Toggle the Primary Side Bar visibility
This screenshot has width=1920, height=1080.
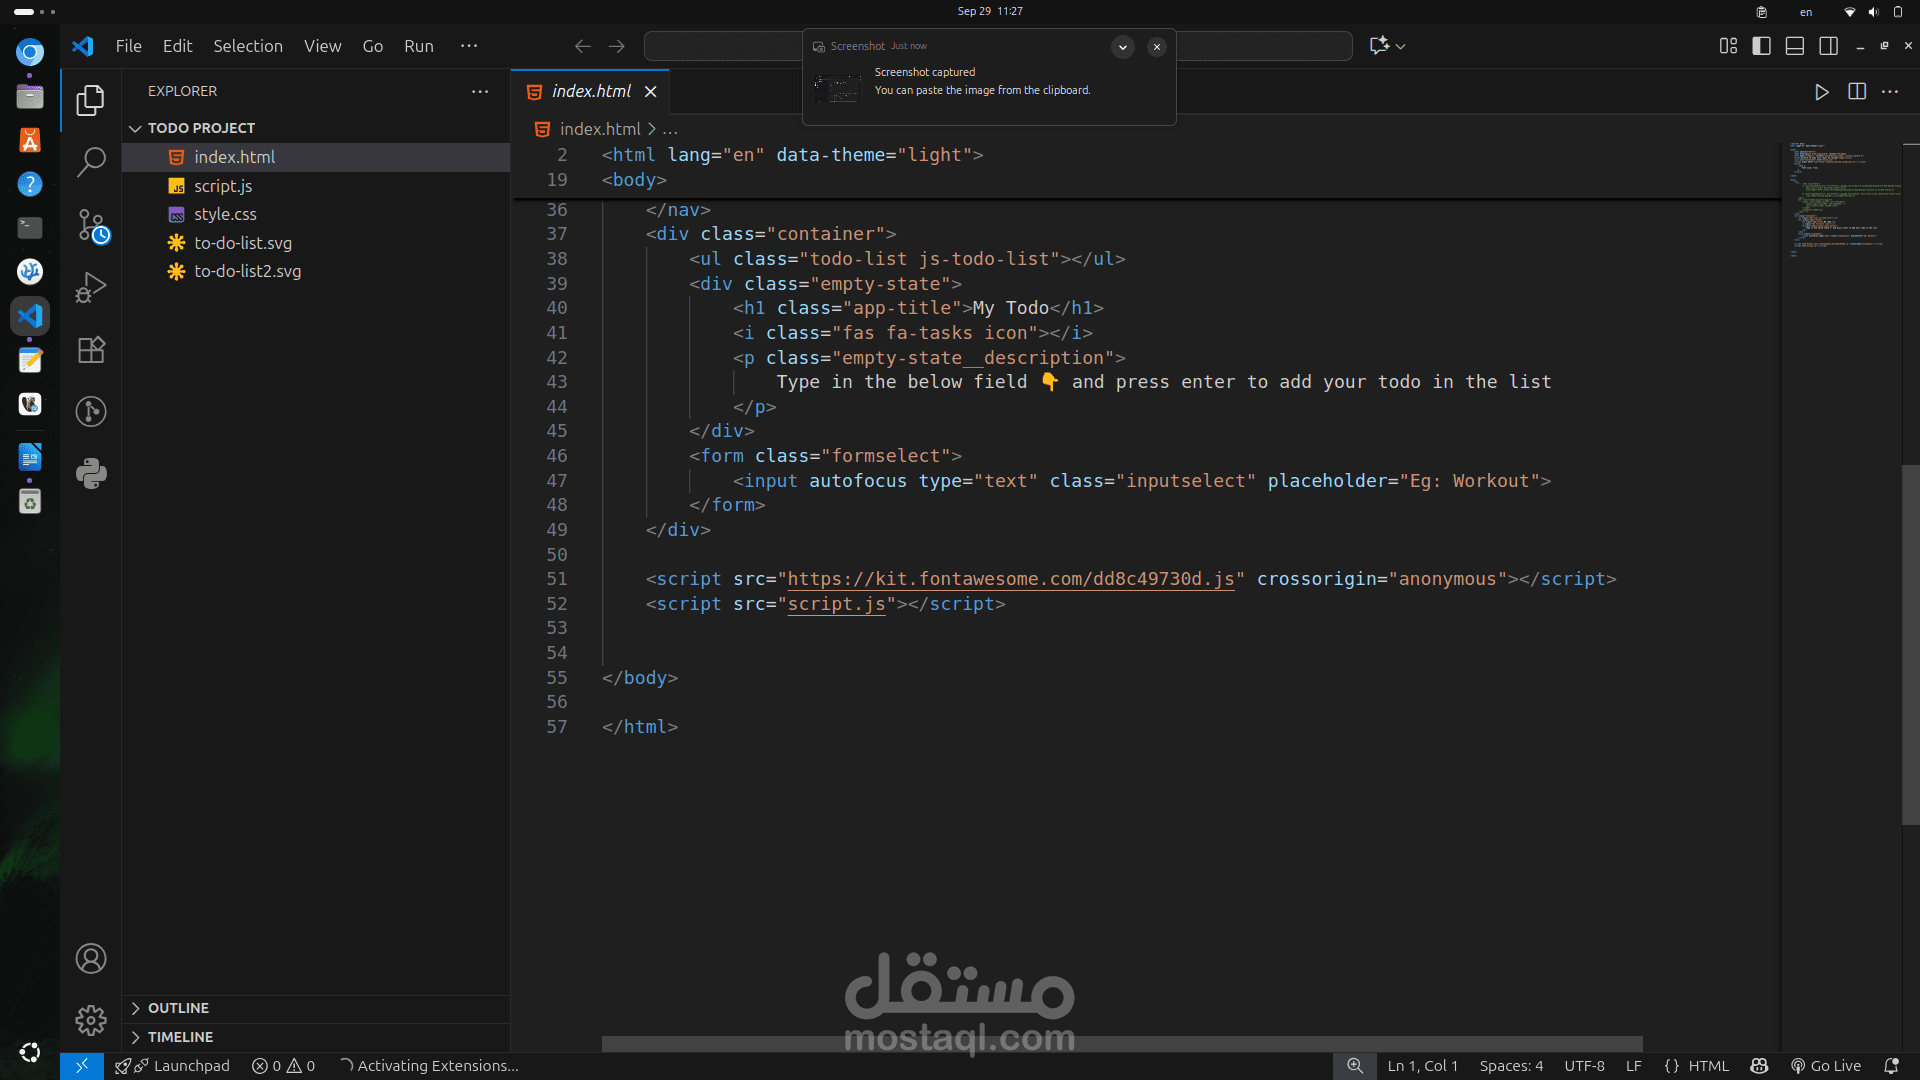[1762, 46]
